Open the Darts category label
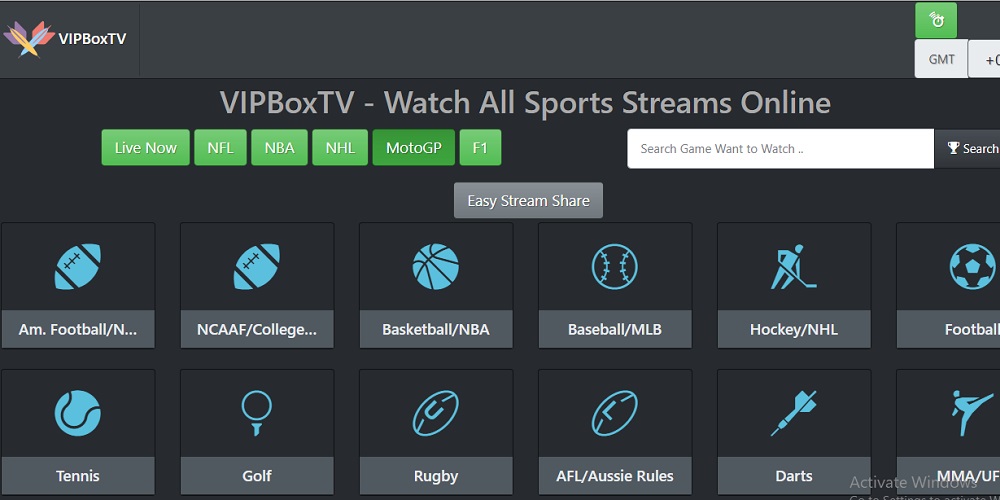Image resolution: width=1000 pixels, height=500 pixels. (793, 476)
